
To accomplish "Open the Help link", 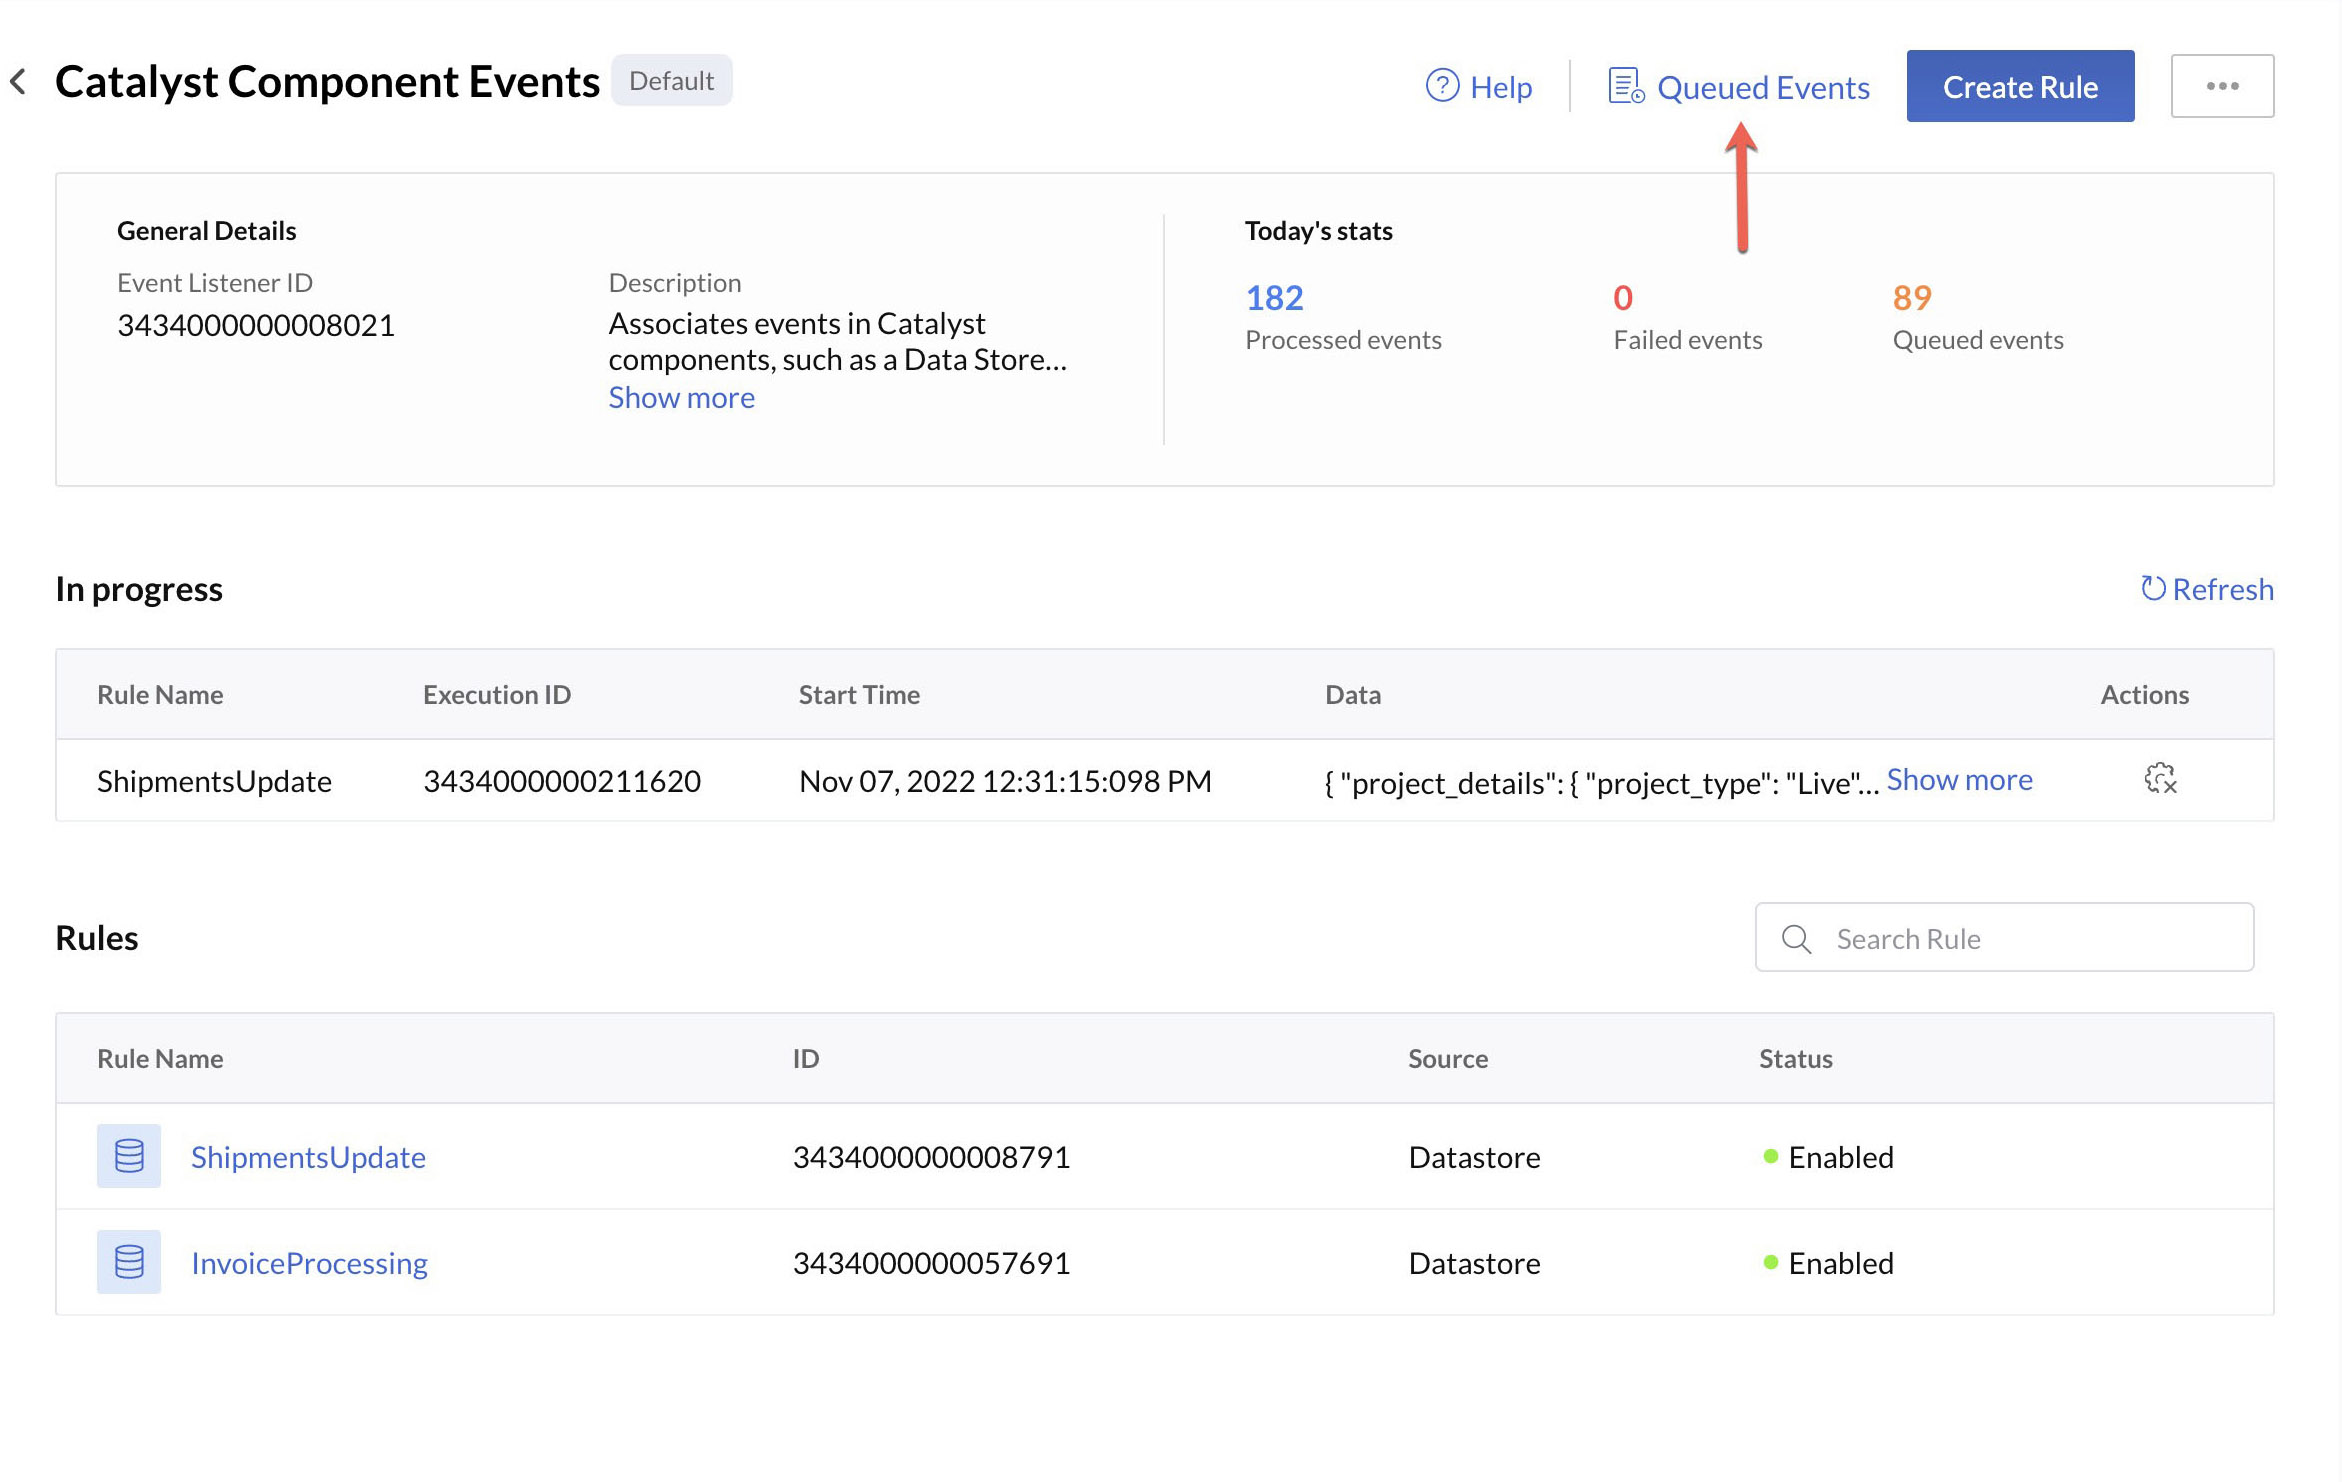I will [x=1501, y=88].
